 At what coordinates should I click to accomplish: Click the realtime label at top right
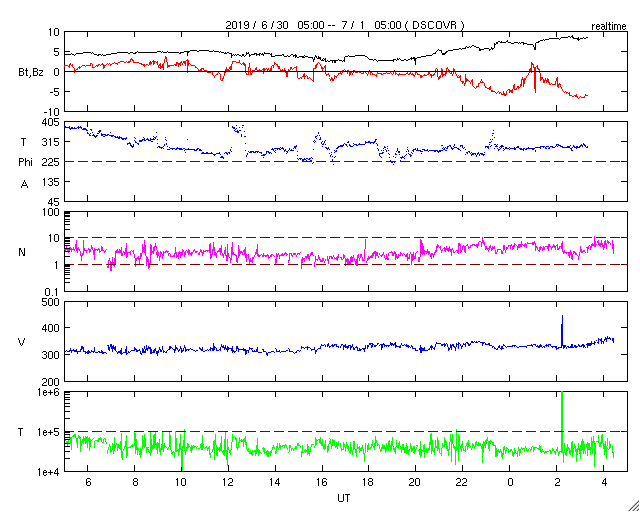tap(610, 24)
